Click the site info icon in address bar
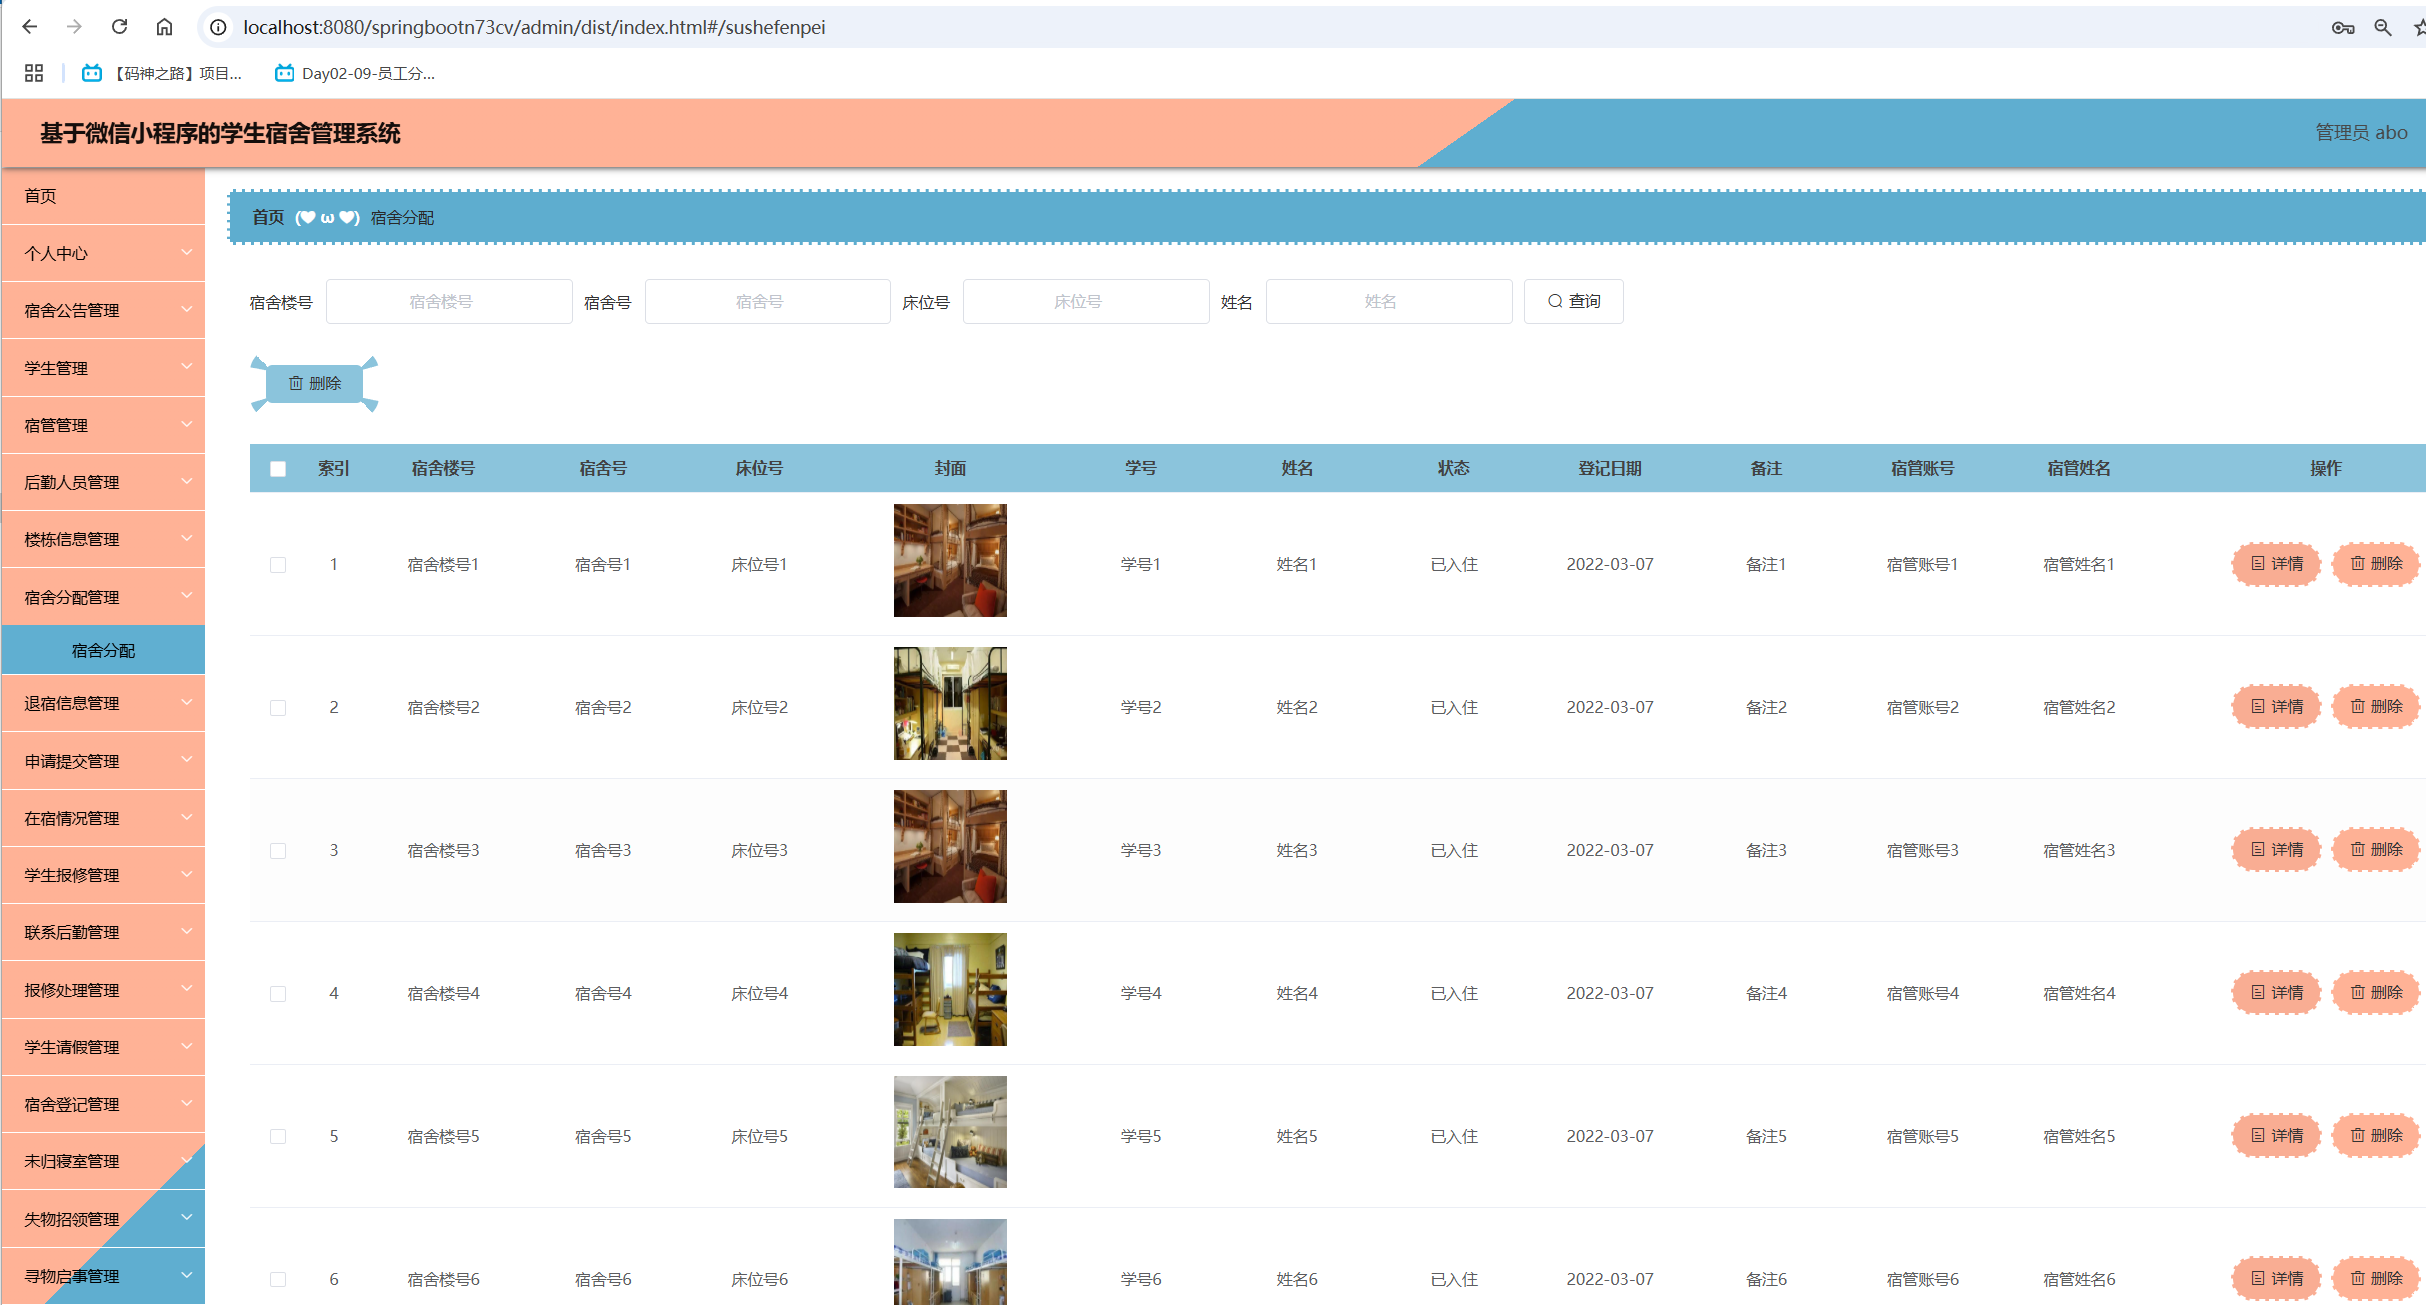This screenshot has width=2426, height=1305. pos(218,27)
